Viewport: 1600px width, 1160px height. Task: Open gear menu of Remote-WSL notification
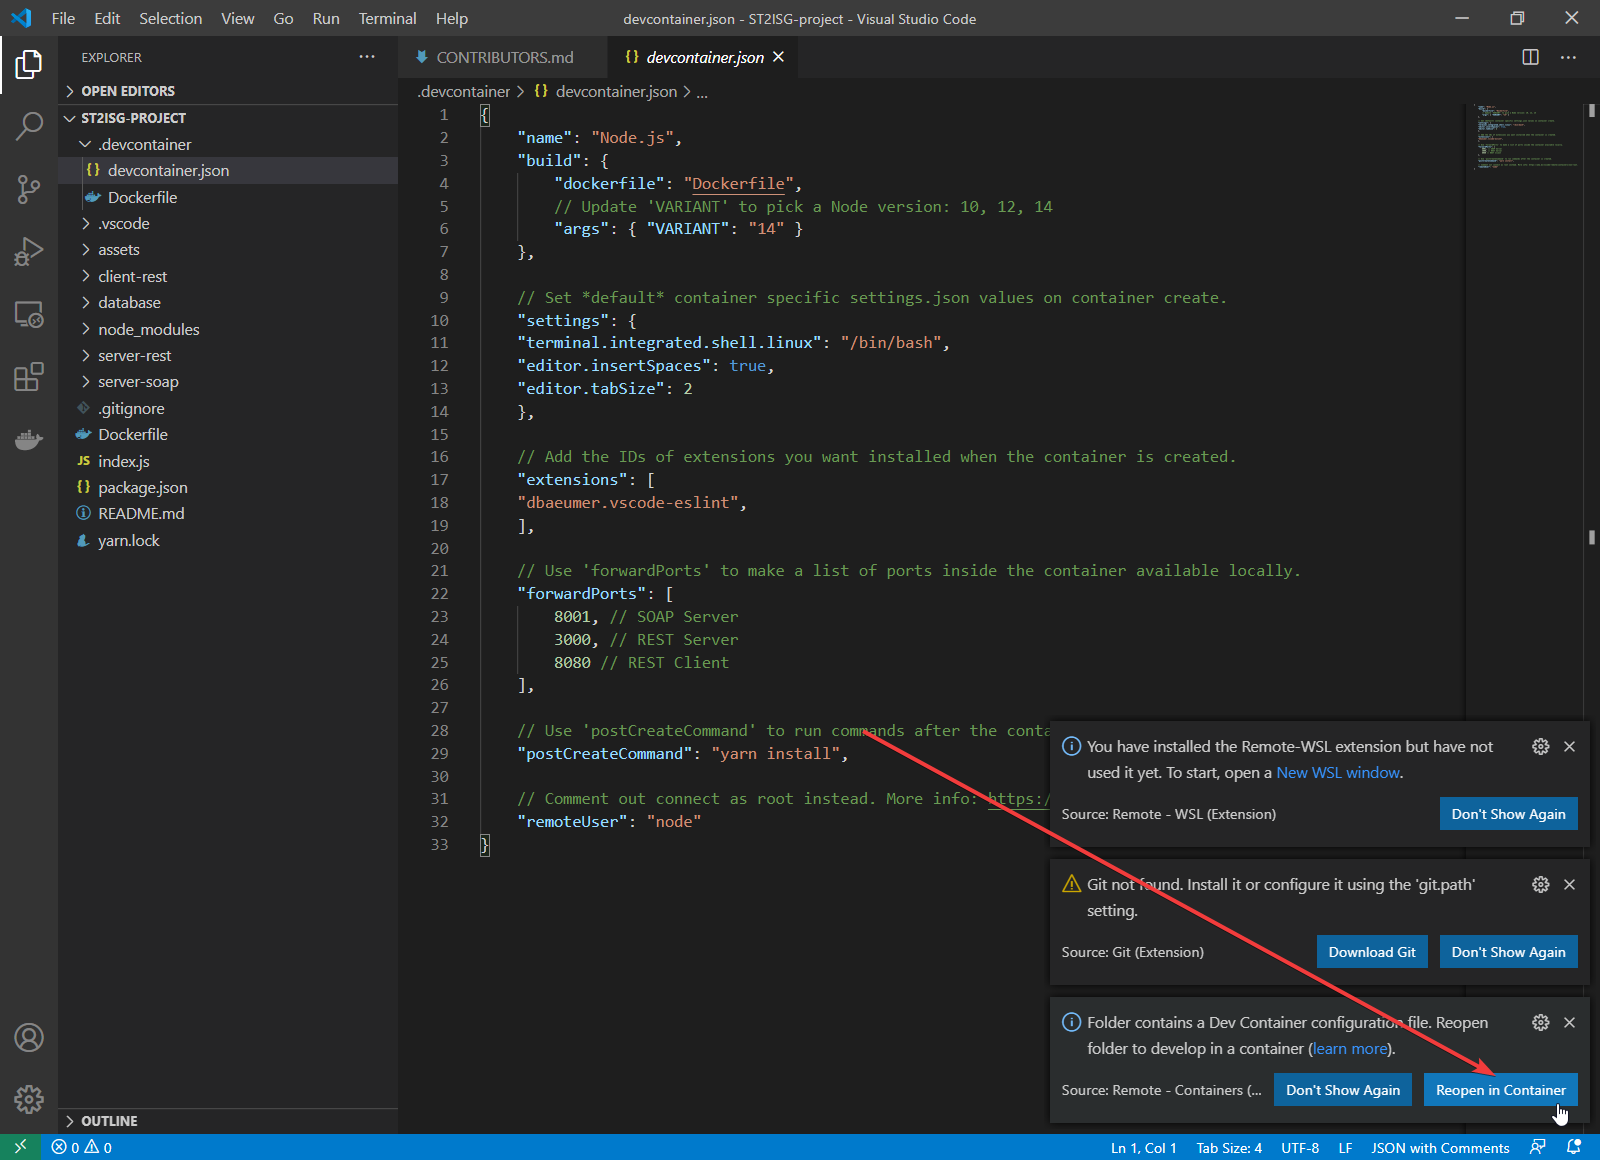(x=1540, y=746)
